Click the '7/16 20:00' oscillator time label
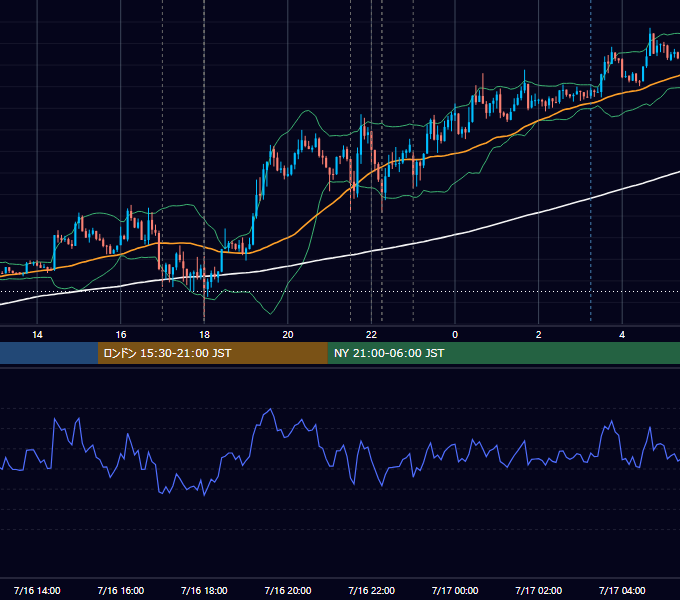 288,590
